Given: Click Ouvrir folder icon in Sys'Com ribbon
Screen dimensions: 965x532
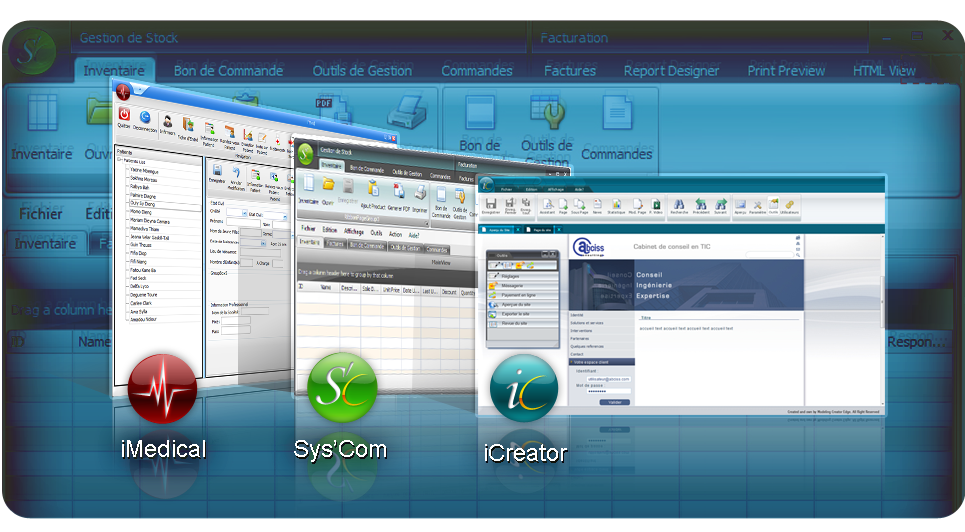Looking at the screenshot, I should pos(329,183).
